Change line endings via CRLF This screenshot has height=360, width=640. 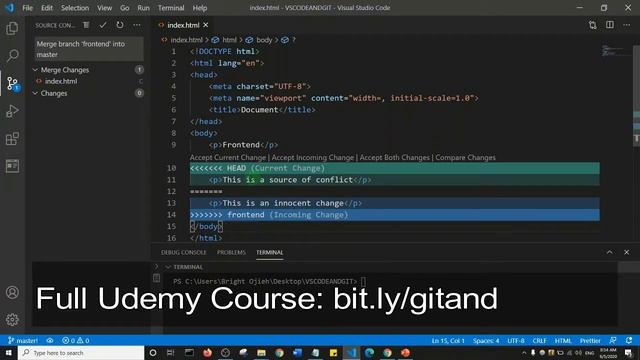[539, 340]
